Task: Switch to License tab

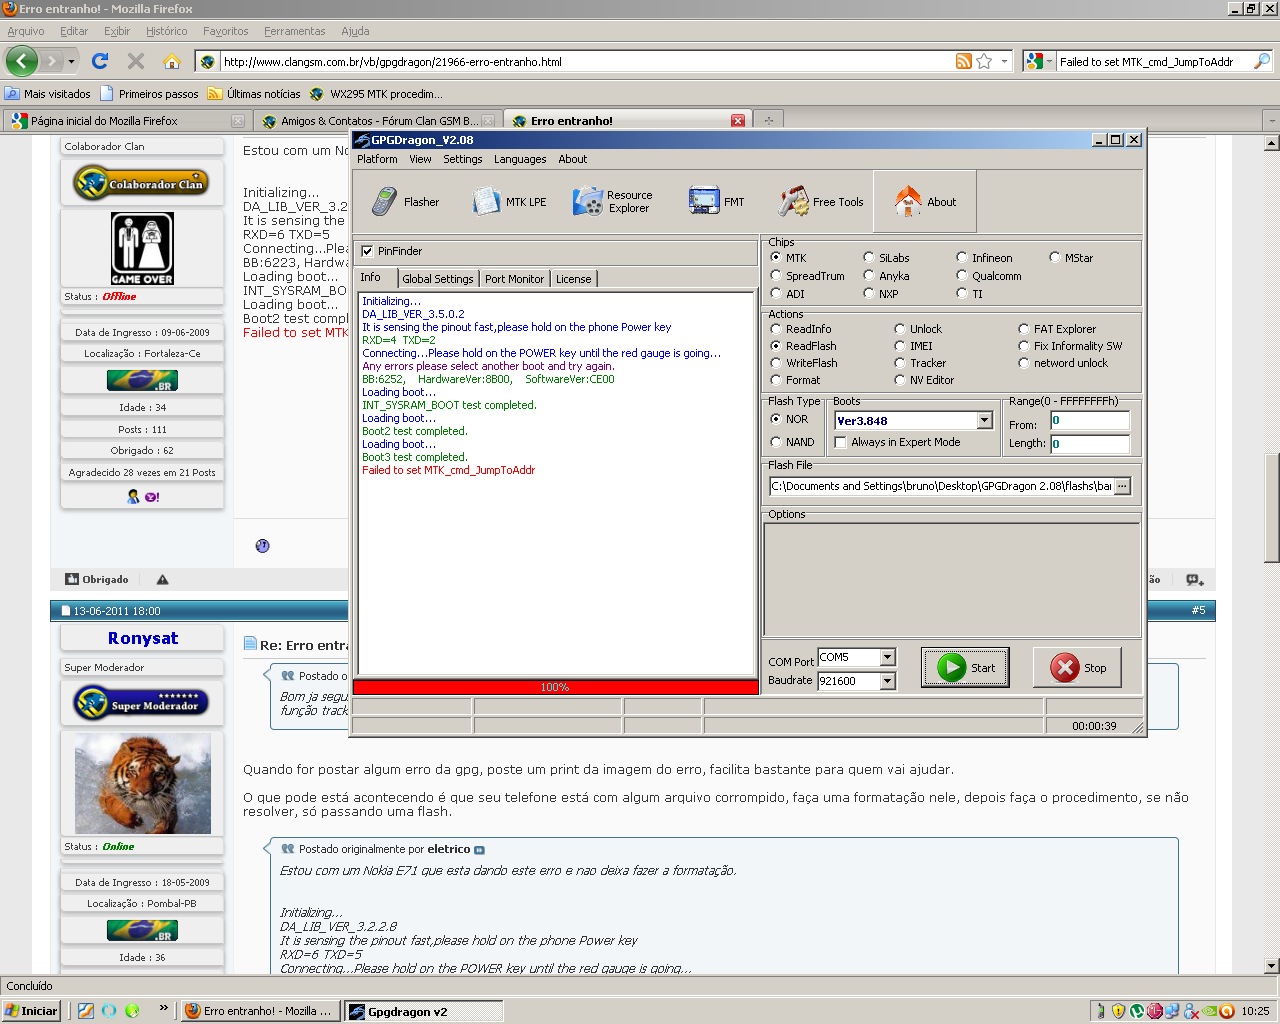Action: tap(574, 279)
